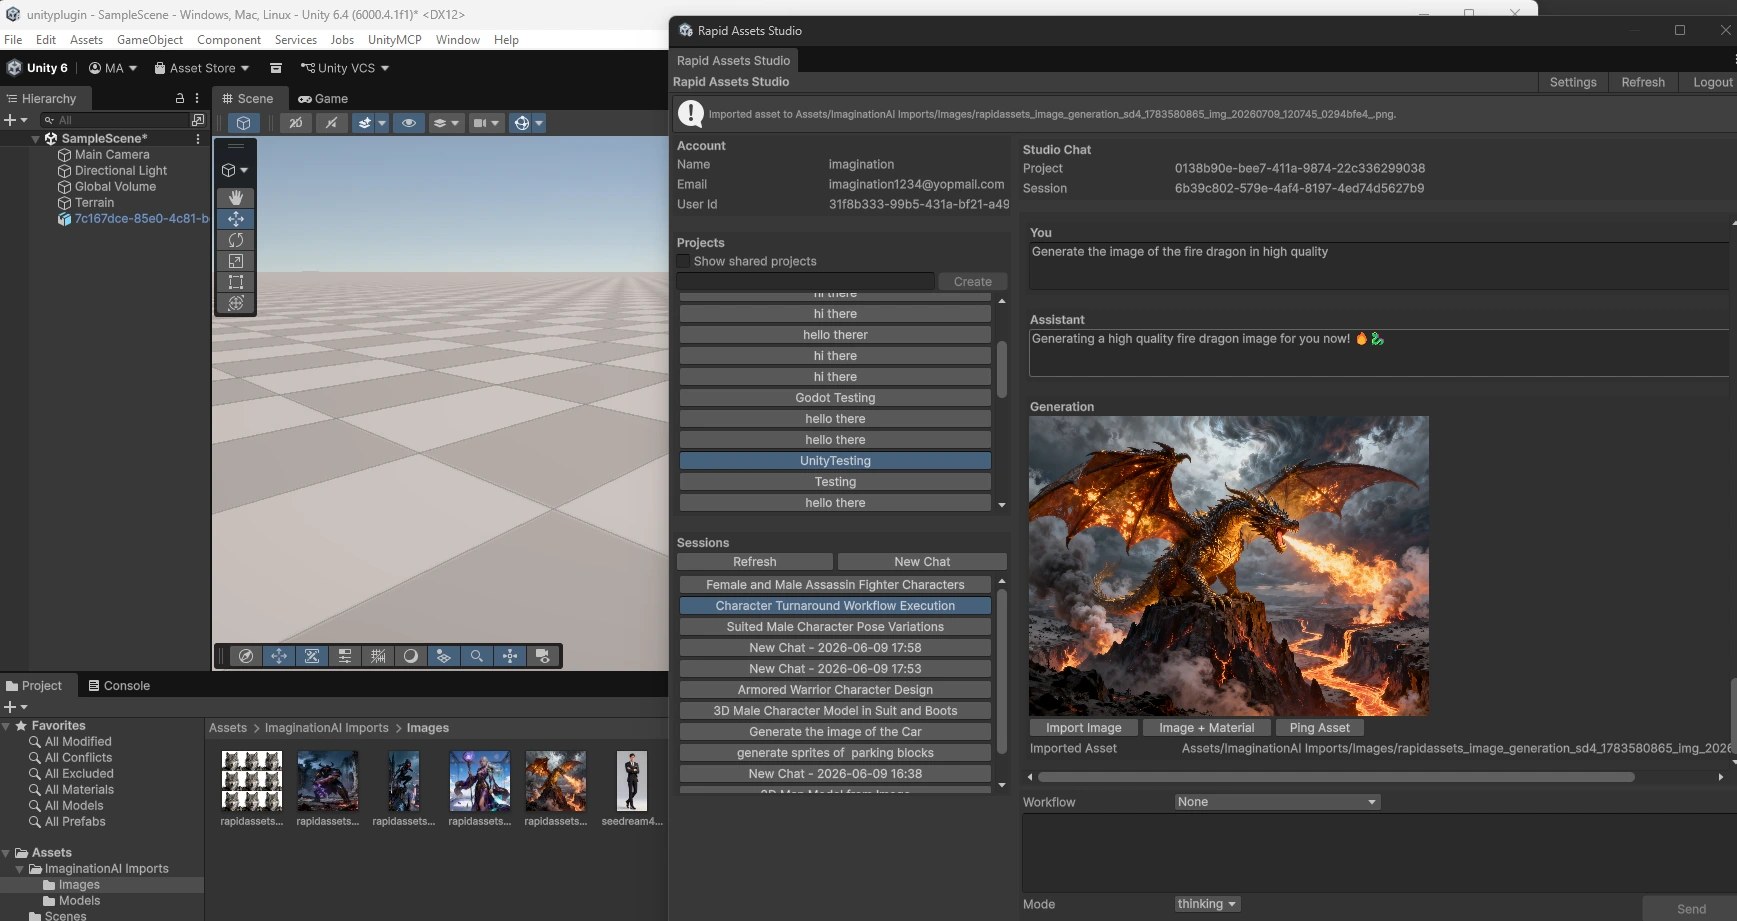Viewport: 1737px width, 921px height.
Task: Toggle scene audio mute icon
Action: pyautogui.click(x=331, y=123)
